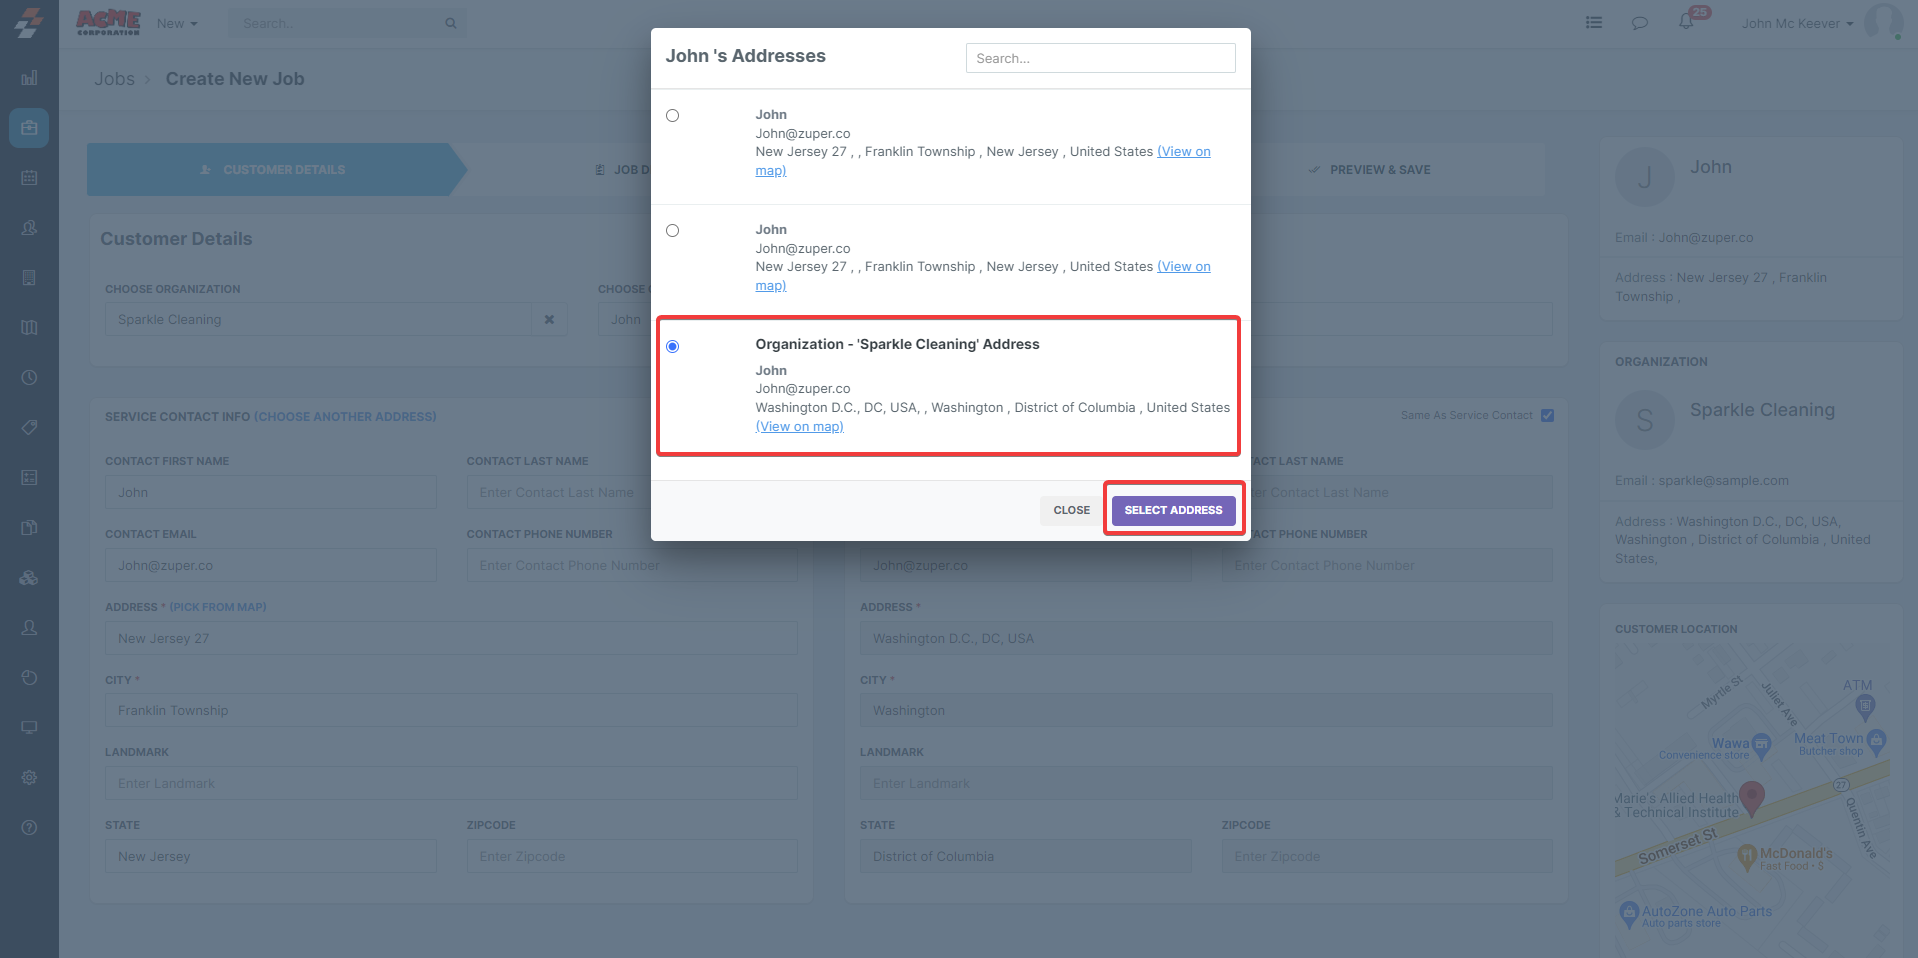
Task: Select the first John address radio button
Action: click(x=673, y=116)
